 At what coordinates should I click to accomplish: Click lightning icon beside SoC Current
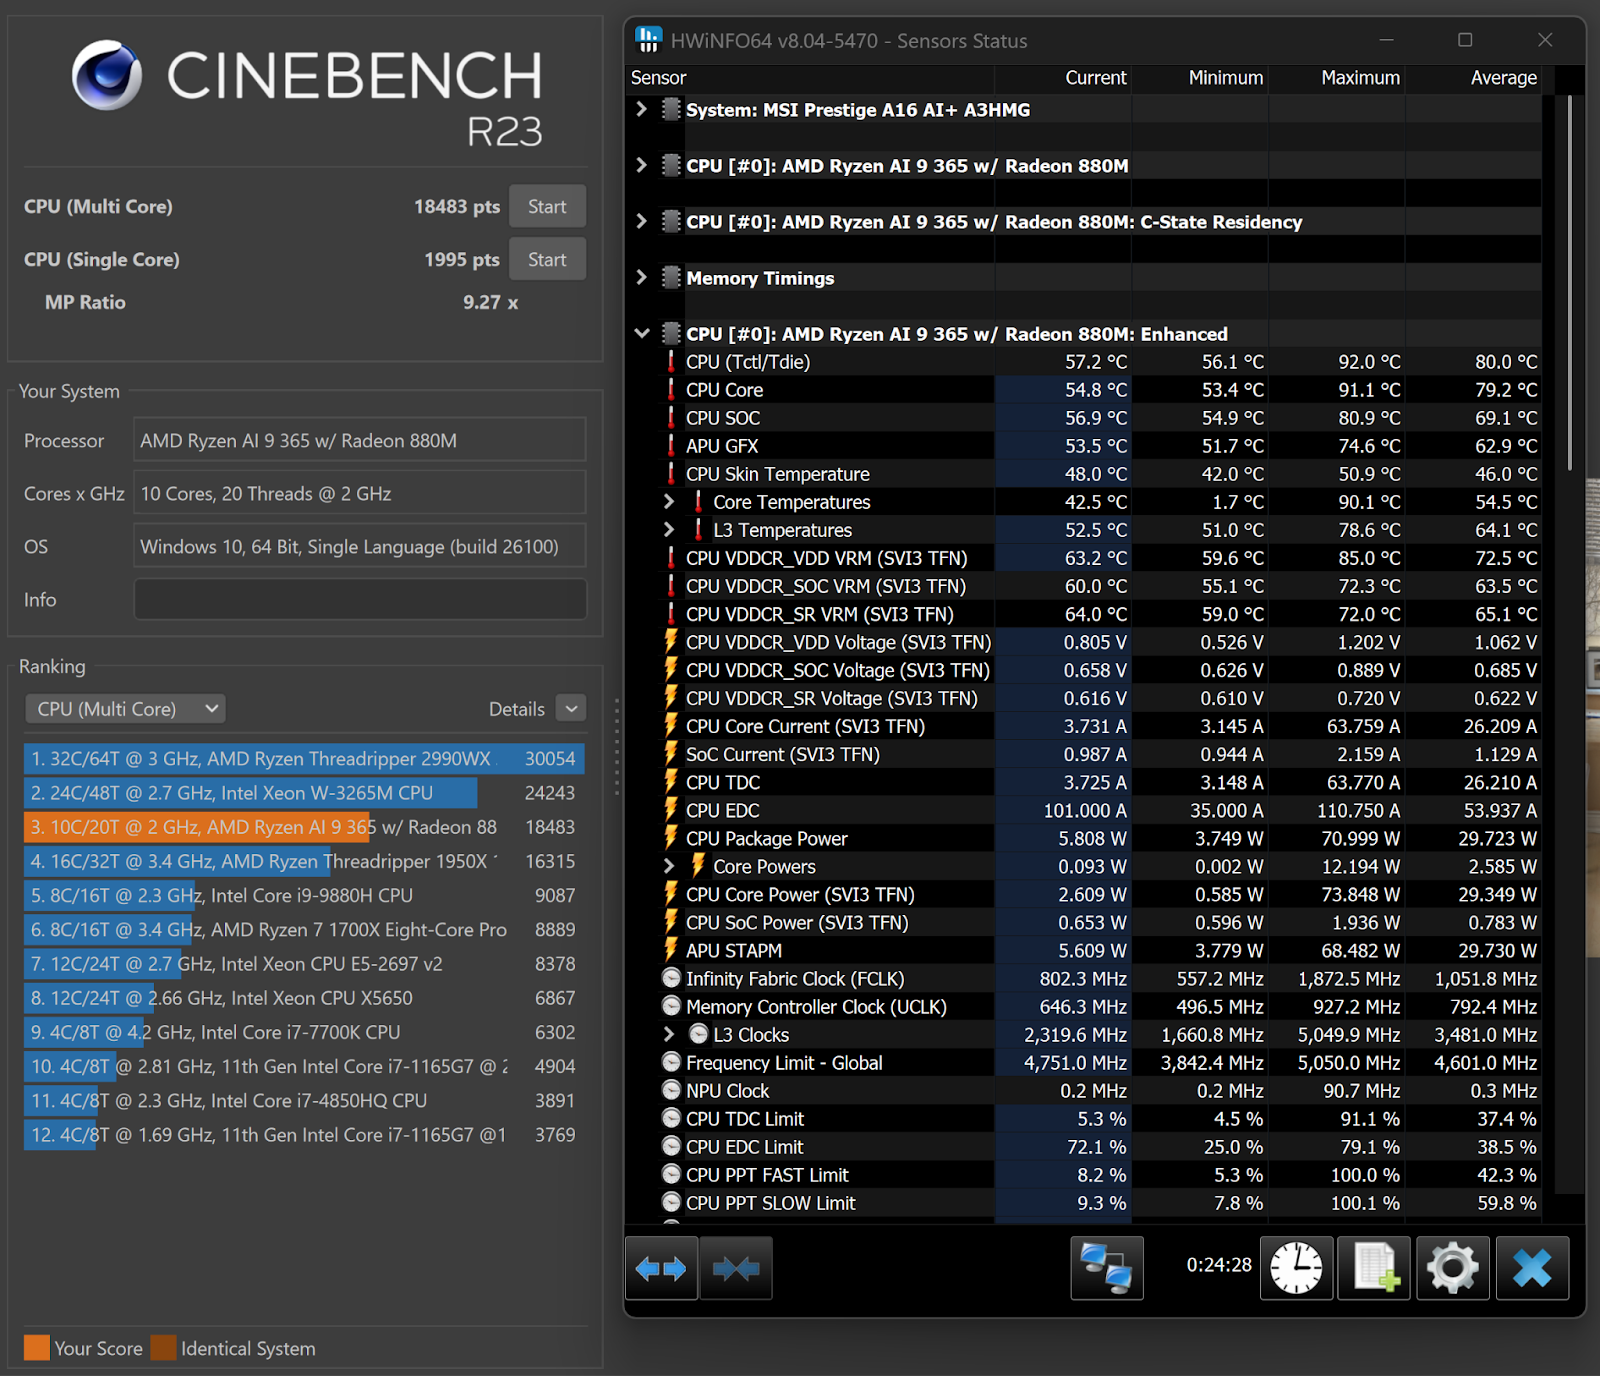coord(671,754)
